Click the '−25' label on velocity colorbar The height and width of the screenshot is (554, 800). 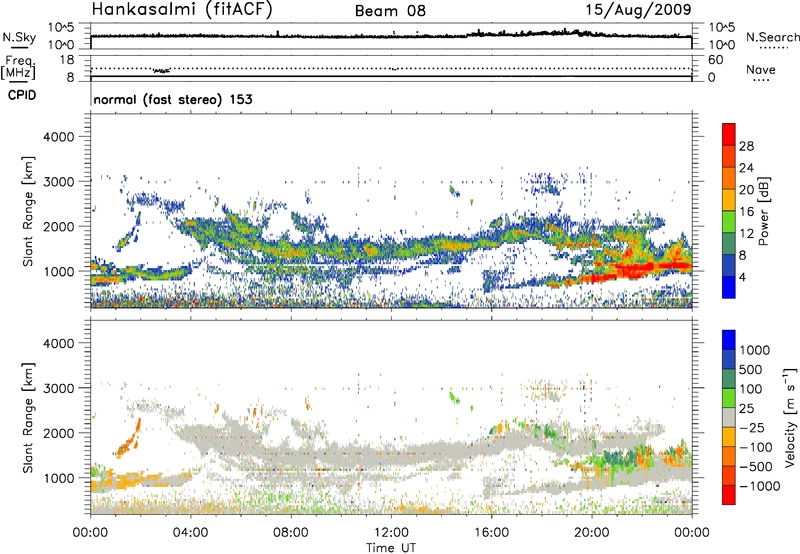(x=752, y=427)
